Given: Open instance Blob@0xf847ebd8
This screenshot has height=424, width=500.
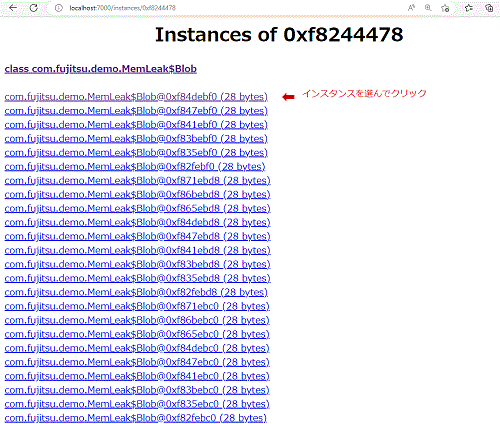Looking at the screenshot, I should point(137,237).
